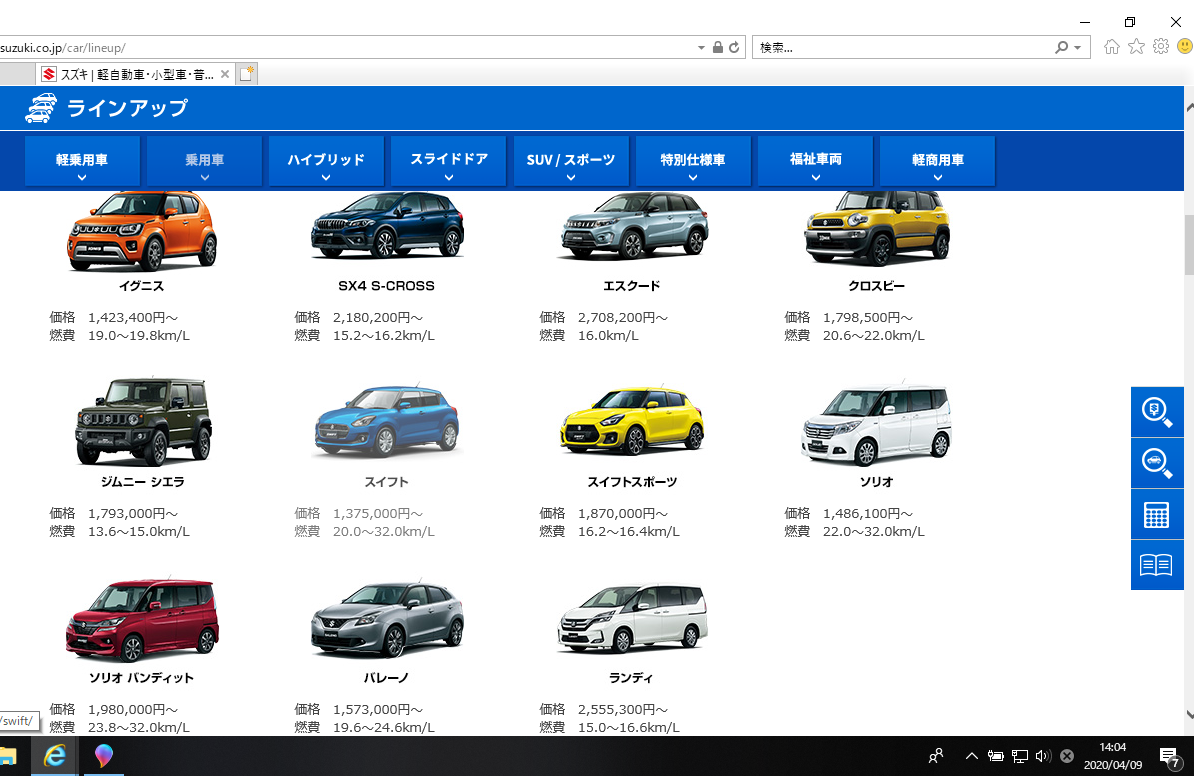This screenshot has height=776, width=1194.
Task: Open File Explorer from the taskbar
Action: 8,755
